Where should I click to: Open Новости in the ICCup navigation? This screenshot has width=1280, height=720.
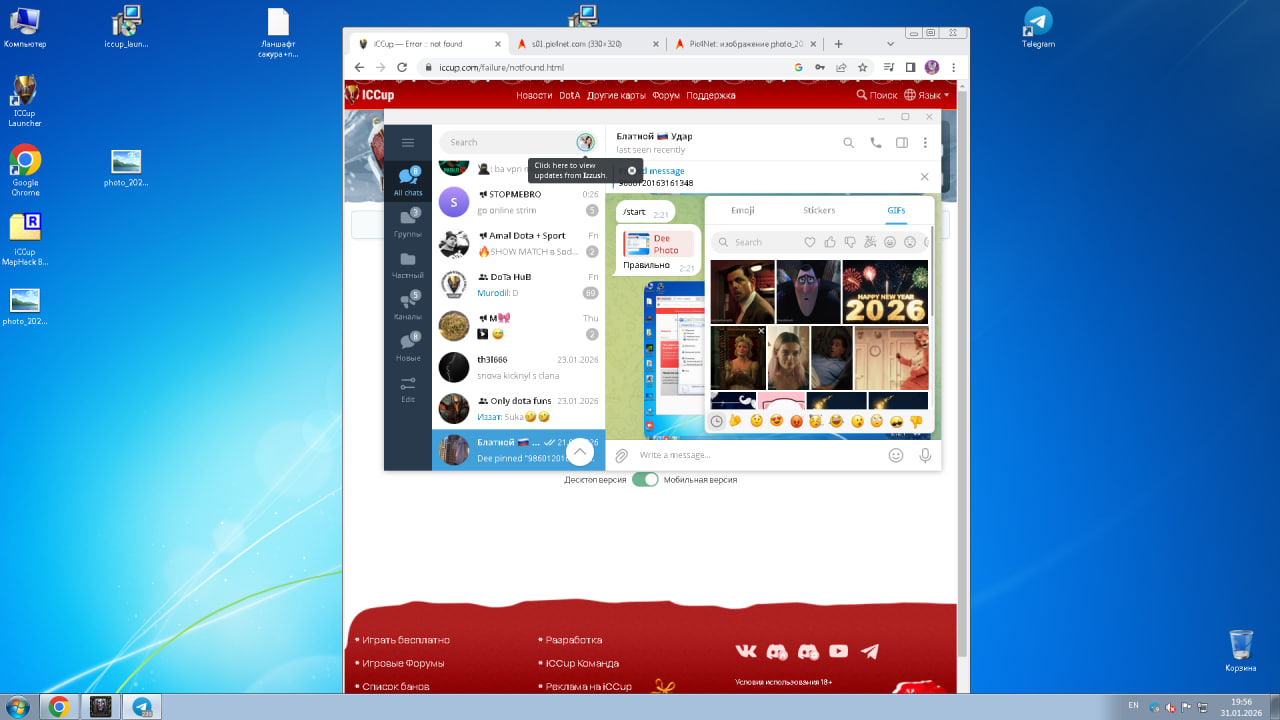click(x=534, y=95)
